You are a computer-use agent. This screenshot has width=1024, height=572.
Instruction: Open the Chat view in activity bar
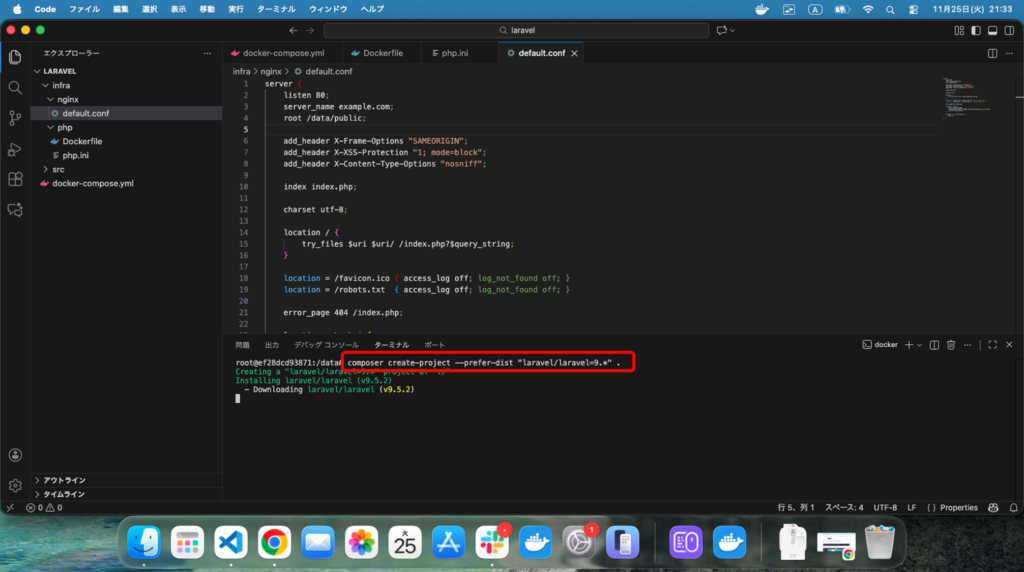coord(15,210)
